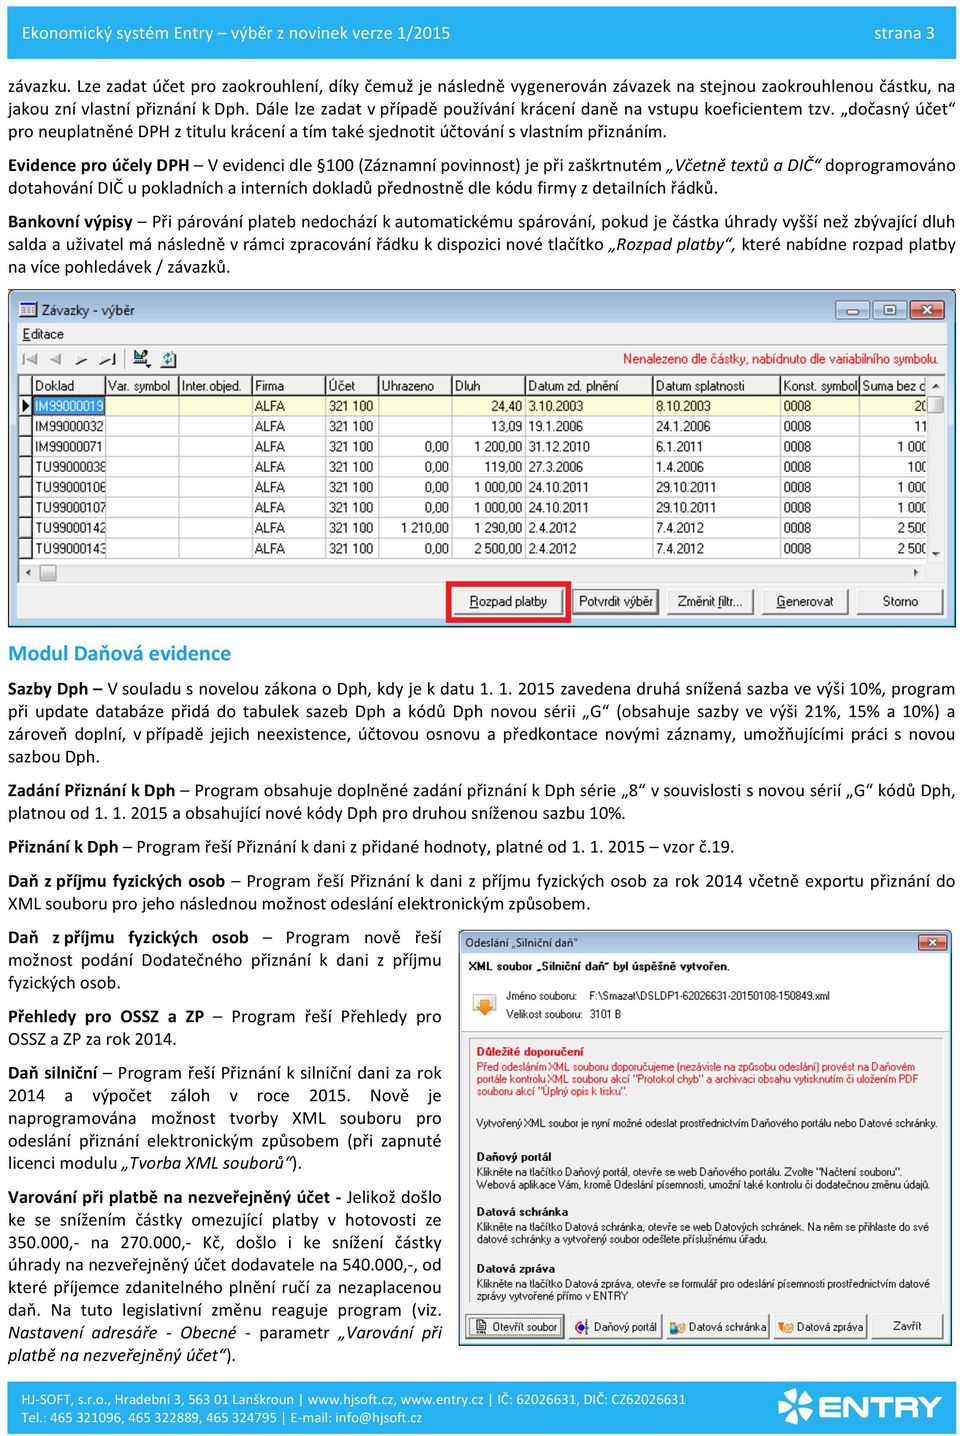The height and width of the screenshot is (1436, 960).
Task: Click Uhrazeno value 1 210,00 cell
Action: click(414, 528)
